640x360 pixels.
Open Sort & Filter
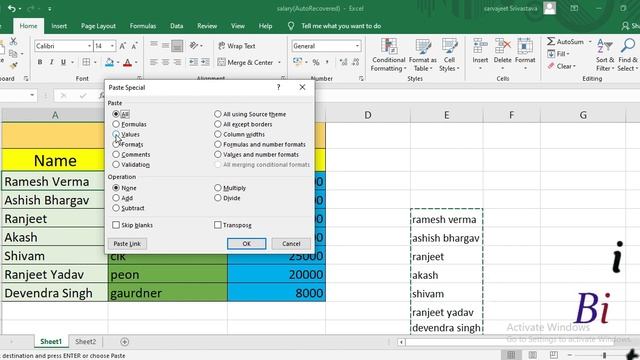pos(604,55)
